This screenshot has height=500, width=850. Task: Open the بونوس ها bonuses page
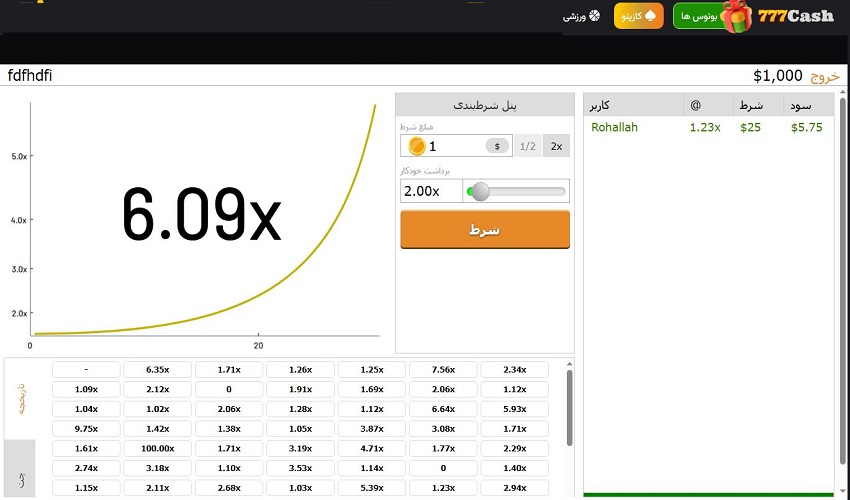pos(699,16)
